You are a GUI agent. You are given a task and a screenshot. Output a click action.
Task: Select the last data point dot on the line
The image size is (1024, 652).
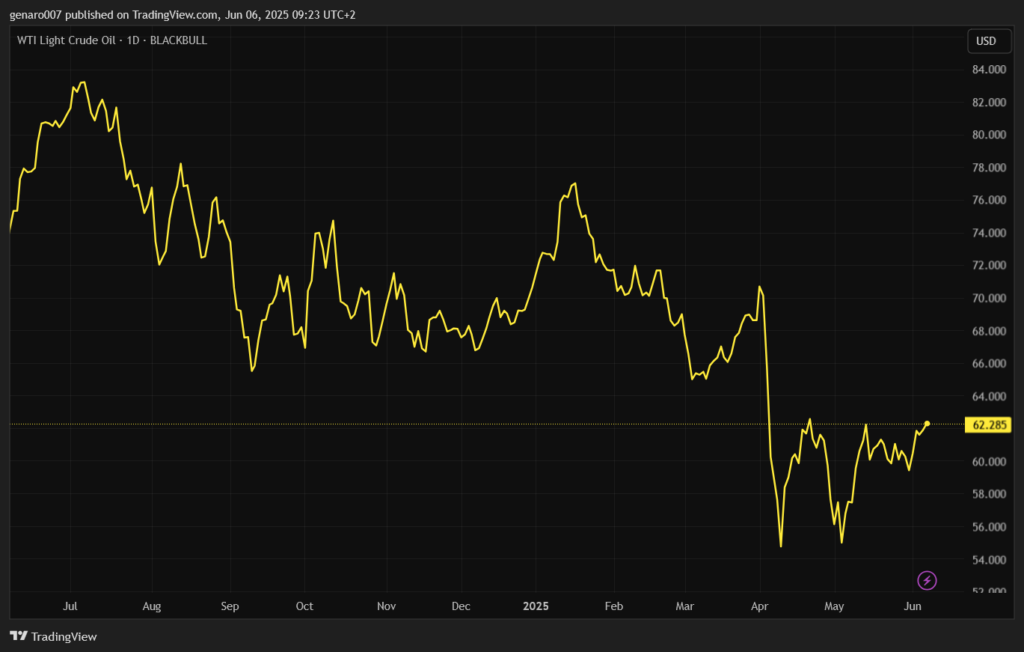pos(927,424)
